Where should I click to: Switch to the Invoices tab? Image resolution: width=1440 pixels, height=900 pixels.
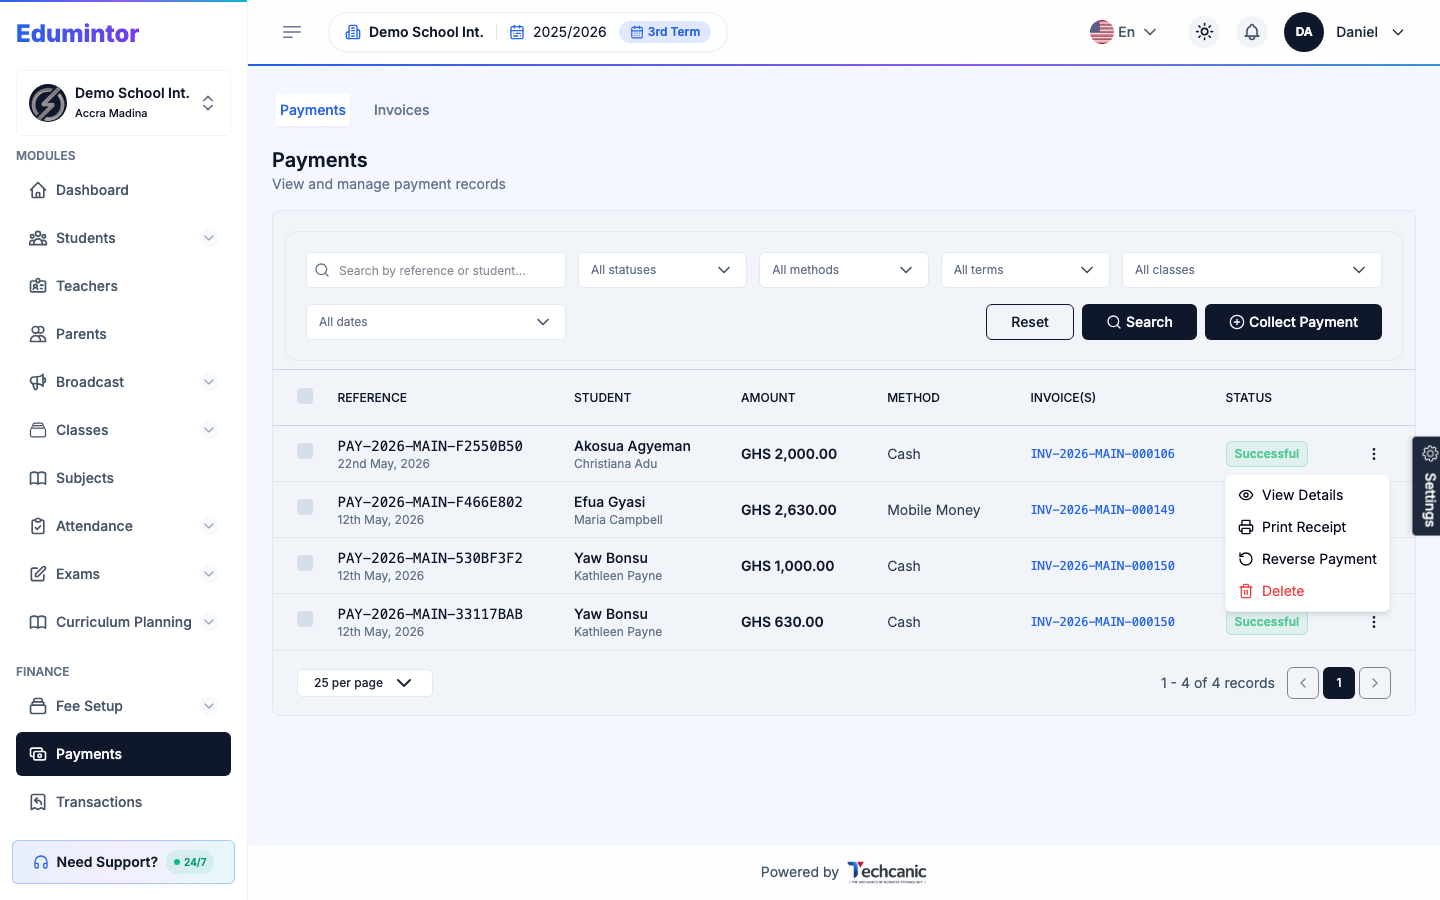[402, 110]
